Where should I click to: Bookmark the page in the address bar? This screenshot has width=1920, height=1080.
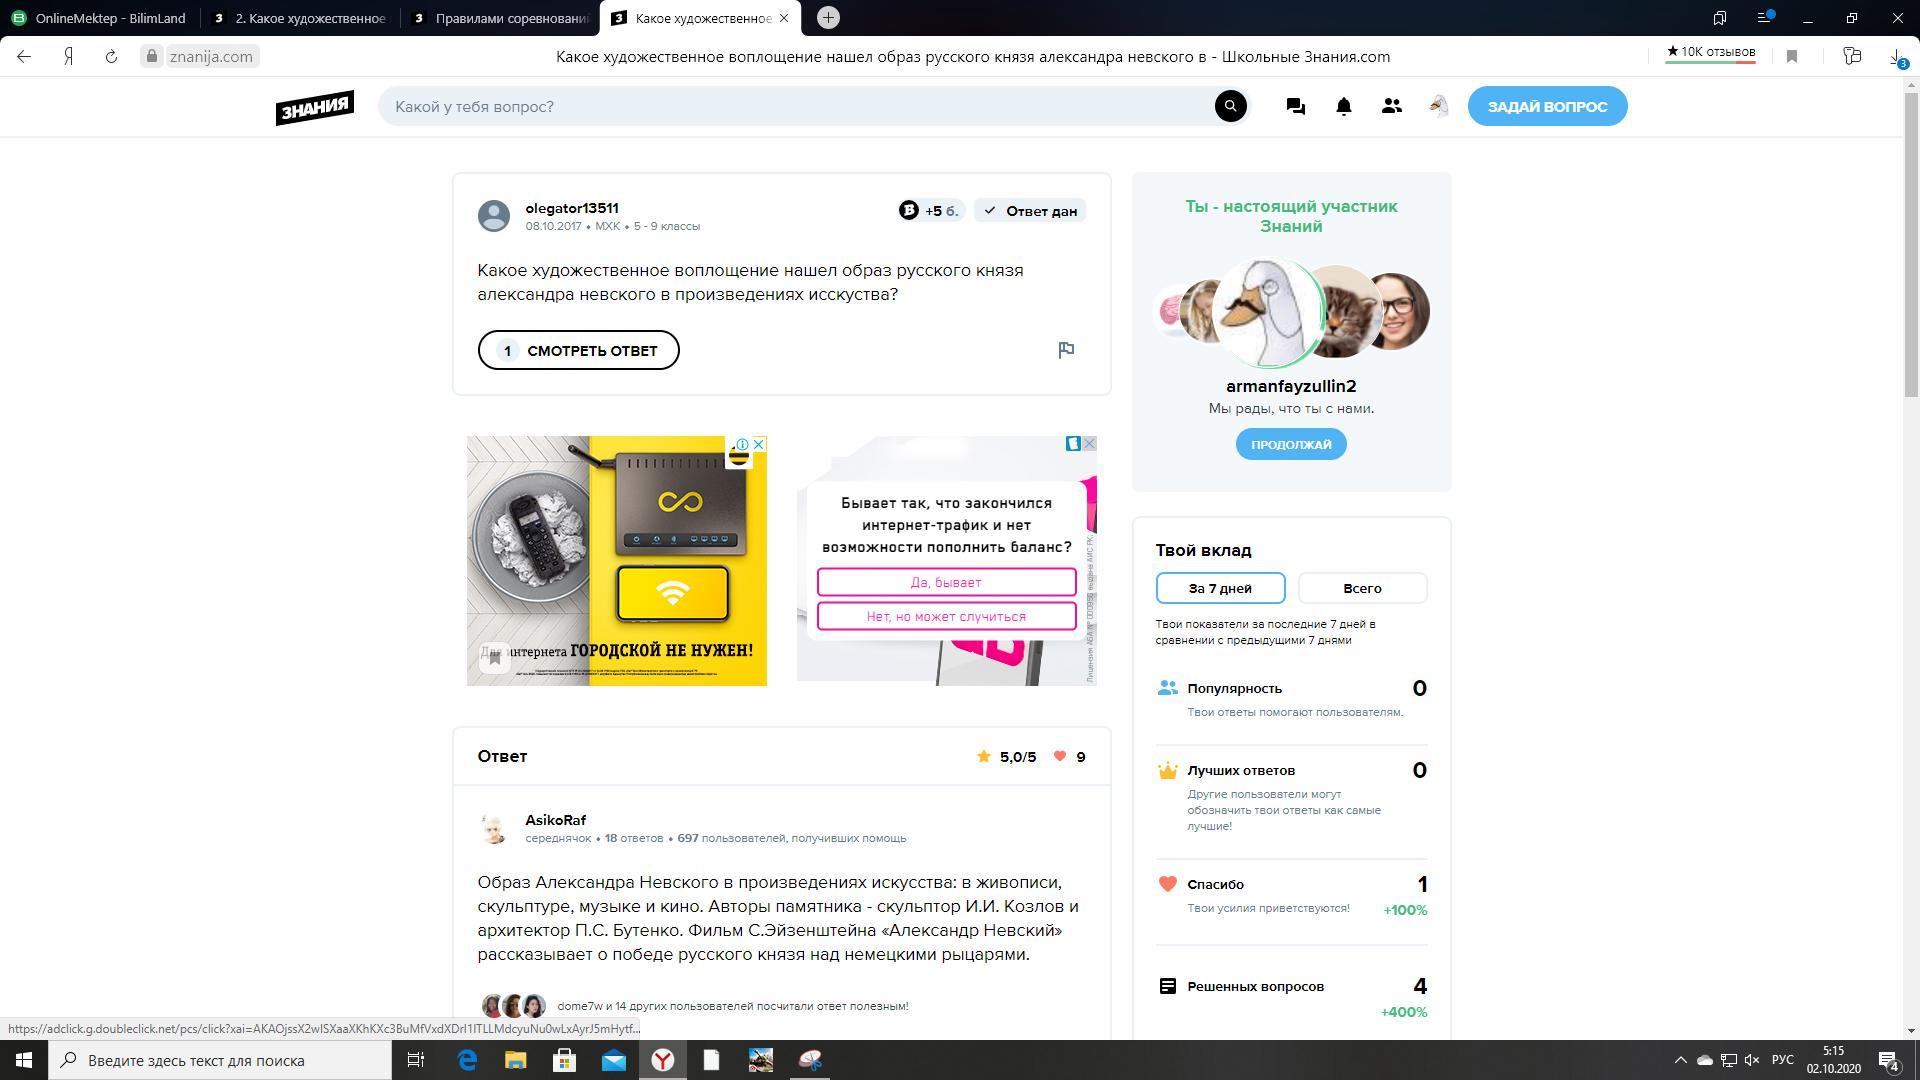(x=1792, y=57)
